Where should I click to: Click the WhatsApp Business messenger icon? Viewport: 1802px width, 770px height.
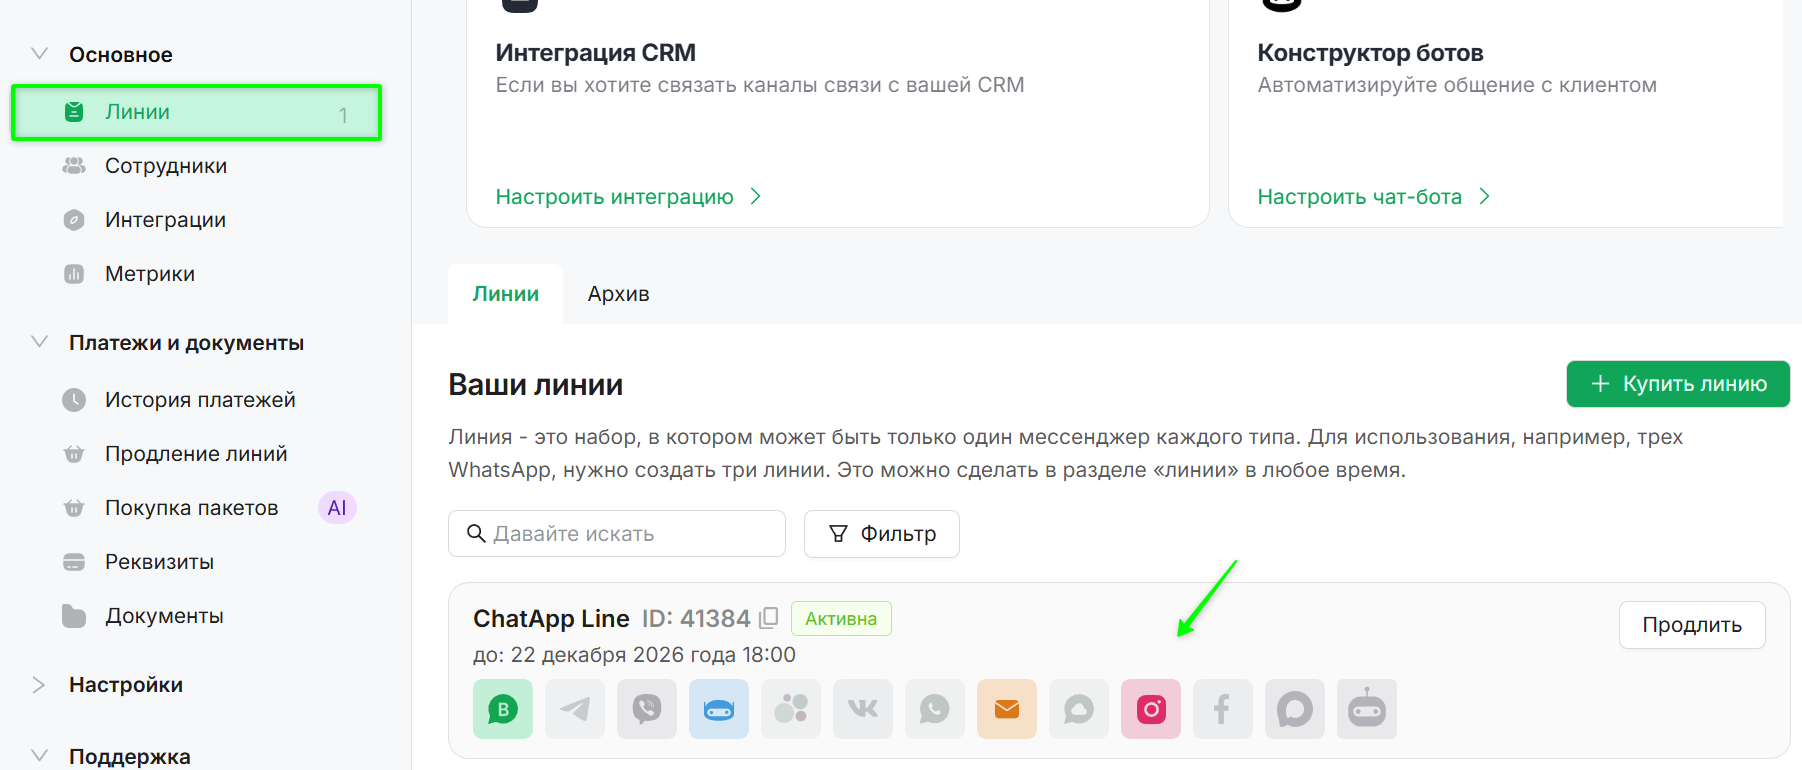click(x=503, y=709)
